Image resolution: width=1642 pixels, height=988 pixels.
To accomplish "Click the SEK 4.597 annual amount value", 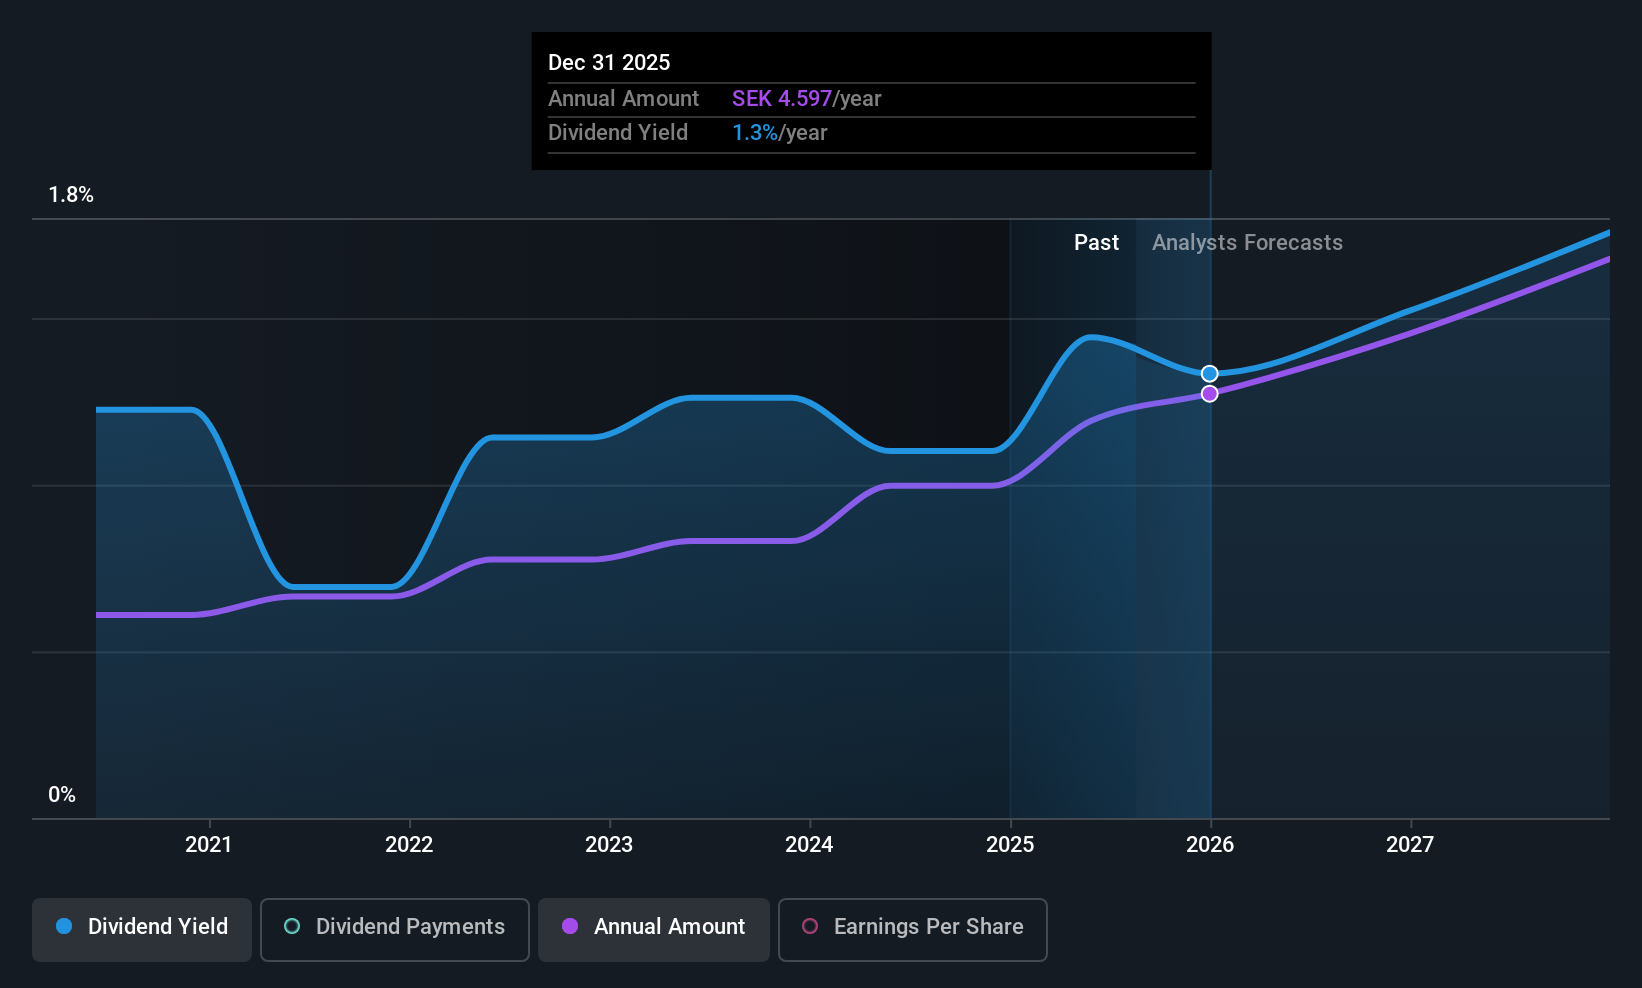I will pyautogui.click(x=782, y=99).
